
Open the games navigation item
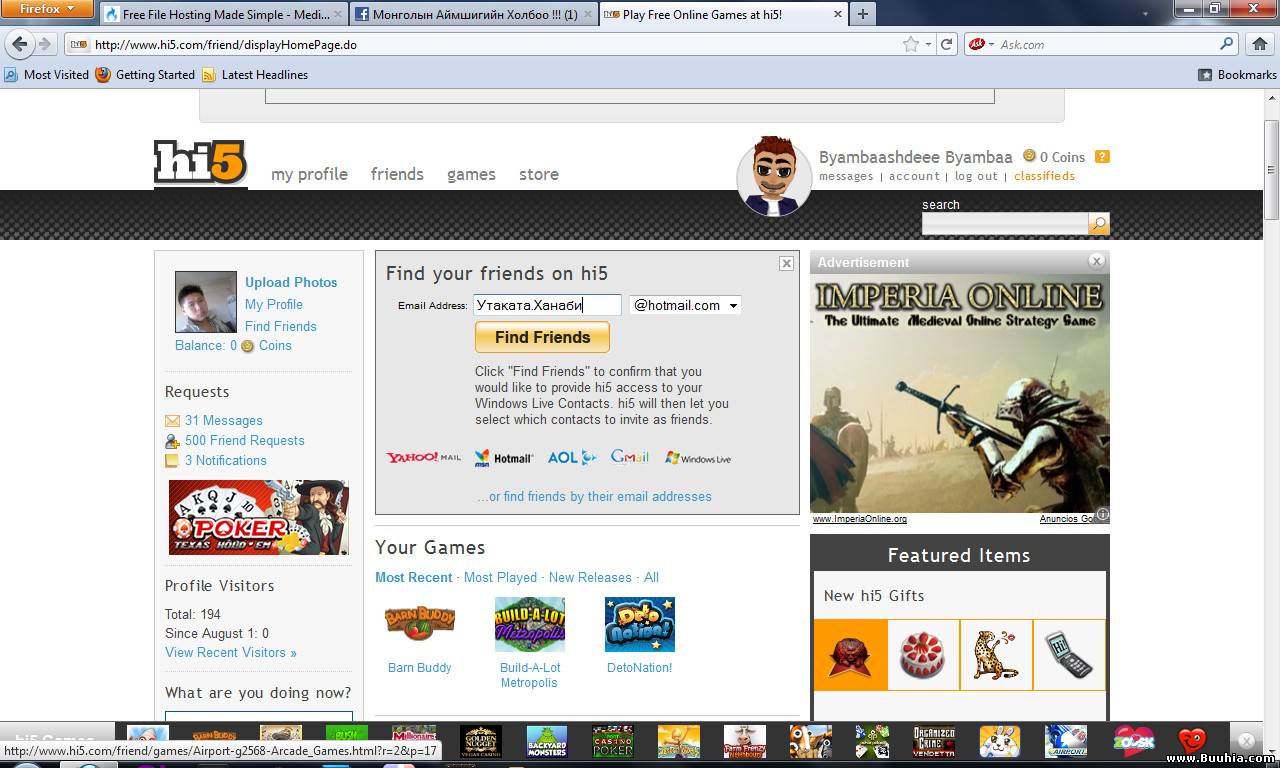(x=471, y=174)
